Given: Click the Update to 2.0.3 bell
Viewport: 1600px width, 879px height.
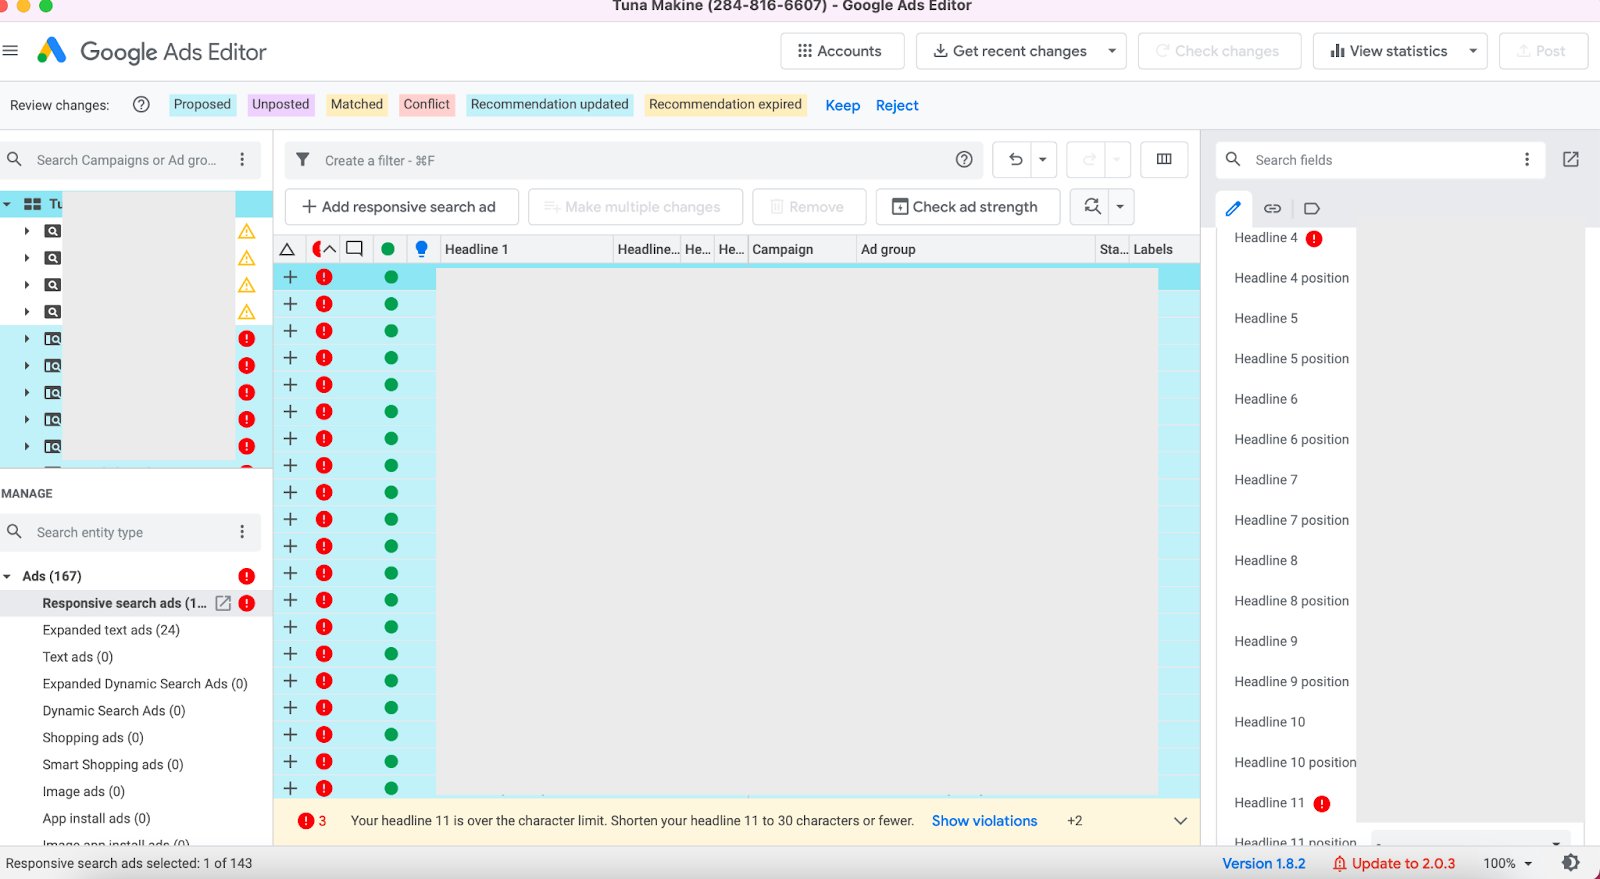Looking at the screenshot, I should (1339, 863).
